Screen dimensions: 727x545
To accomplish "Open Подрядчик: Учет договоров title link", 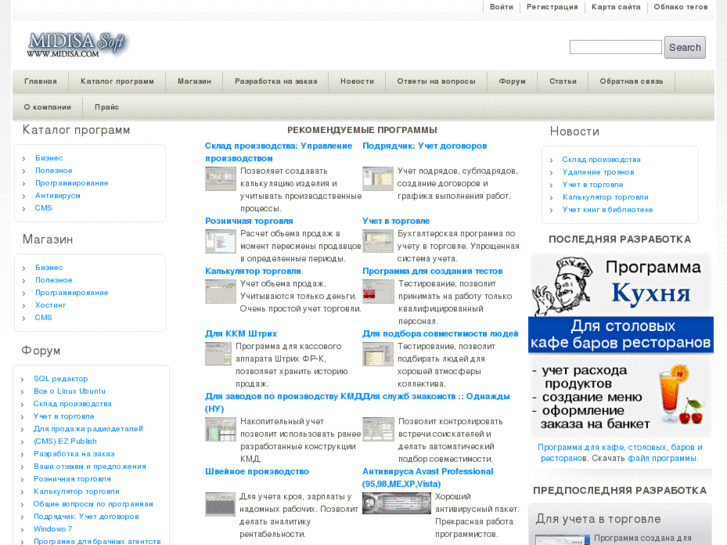I will click(424, 146).
